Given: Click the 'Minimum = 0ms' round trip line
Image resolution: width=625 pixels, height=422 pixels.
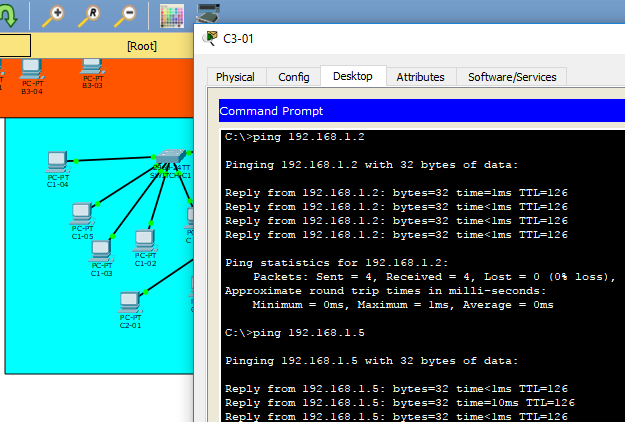Looking at the screenshot, I should click(403, 305).
